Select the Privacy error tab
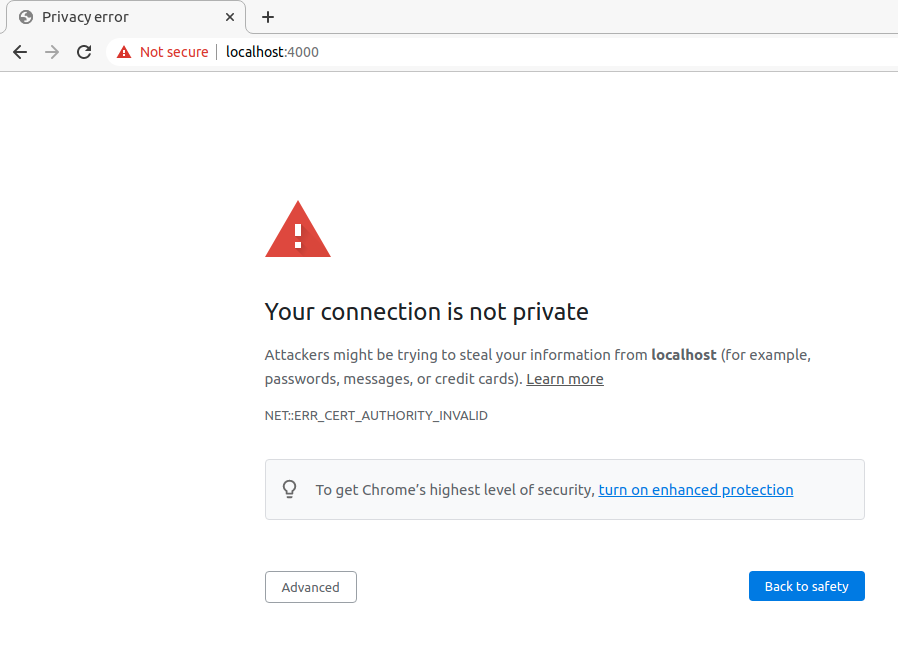 pyautogui.click(x=126, y=17)
